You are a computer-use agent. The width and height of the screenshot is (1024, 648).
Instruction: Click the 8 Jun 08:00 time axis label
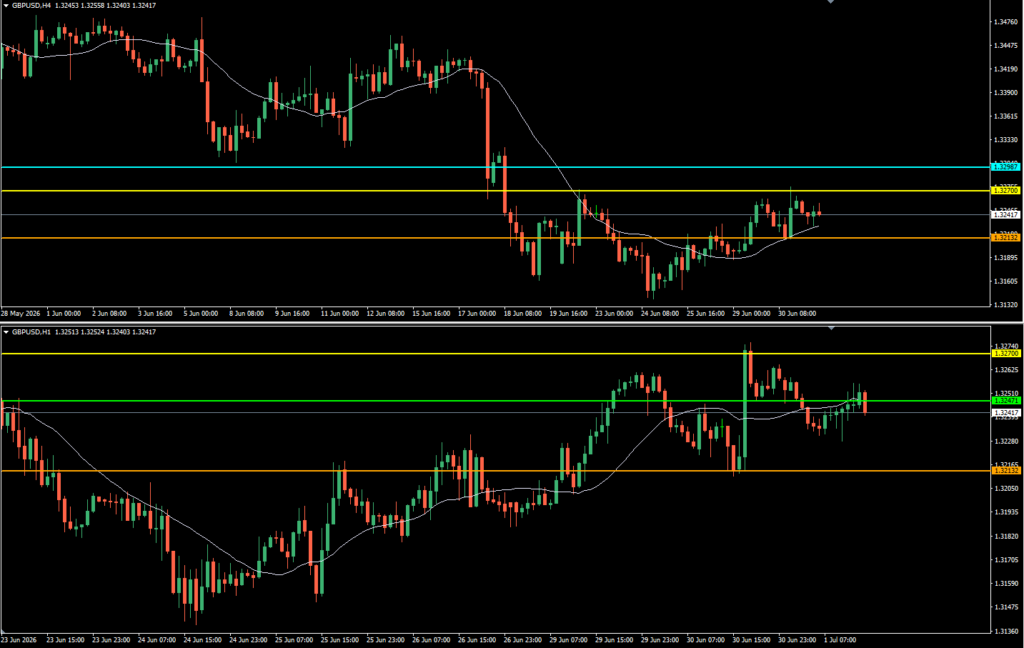(x=246, y=314)
